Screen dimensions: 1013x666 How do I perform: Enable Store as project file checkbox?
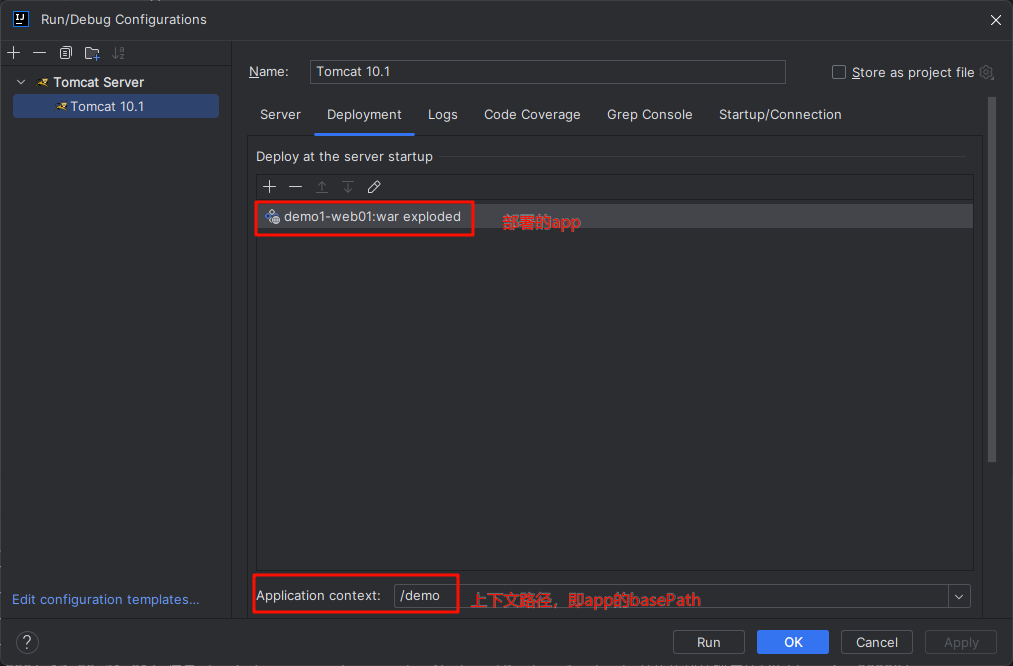coord(839,72)
